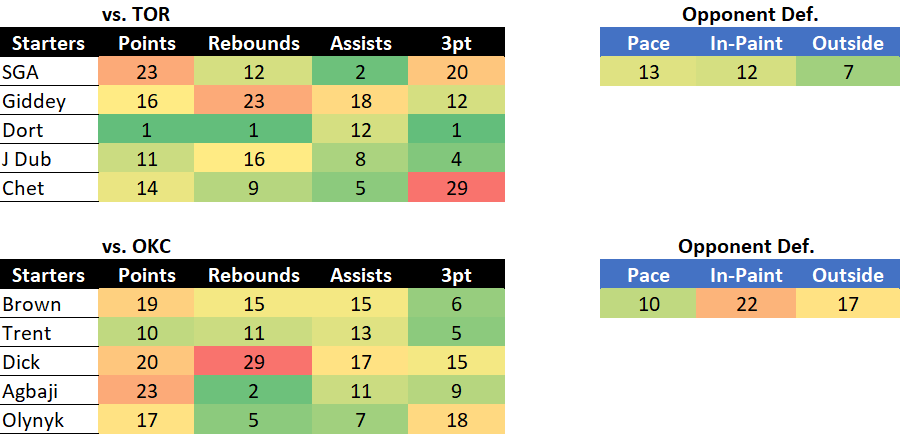The width and height of the screenshot is (904, 439).
Task: Select SGA's Points cell showing 23
Action: [x=146, y=72]
